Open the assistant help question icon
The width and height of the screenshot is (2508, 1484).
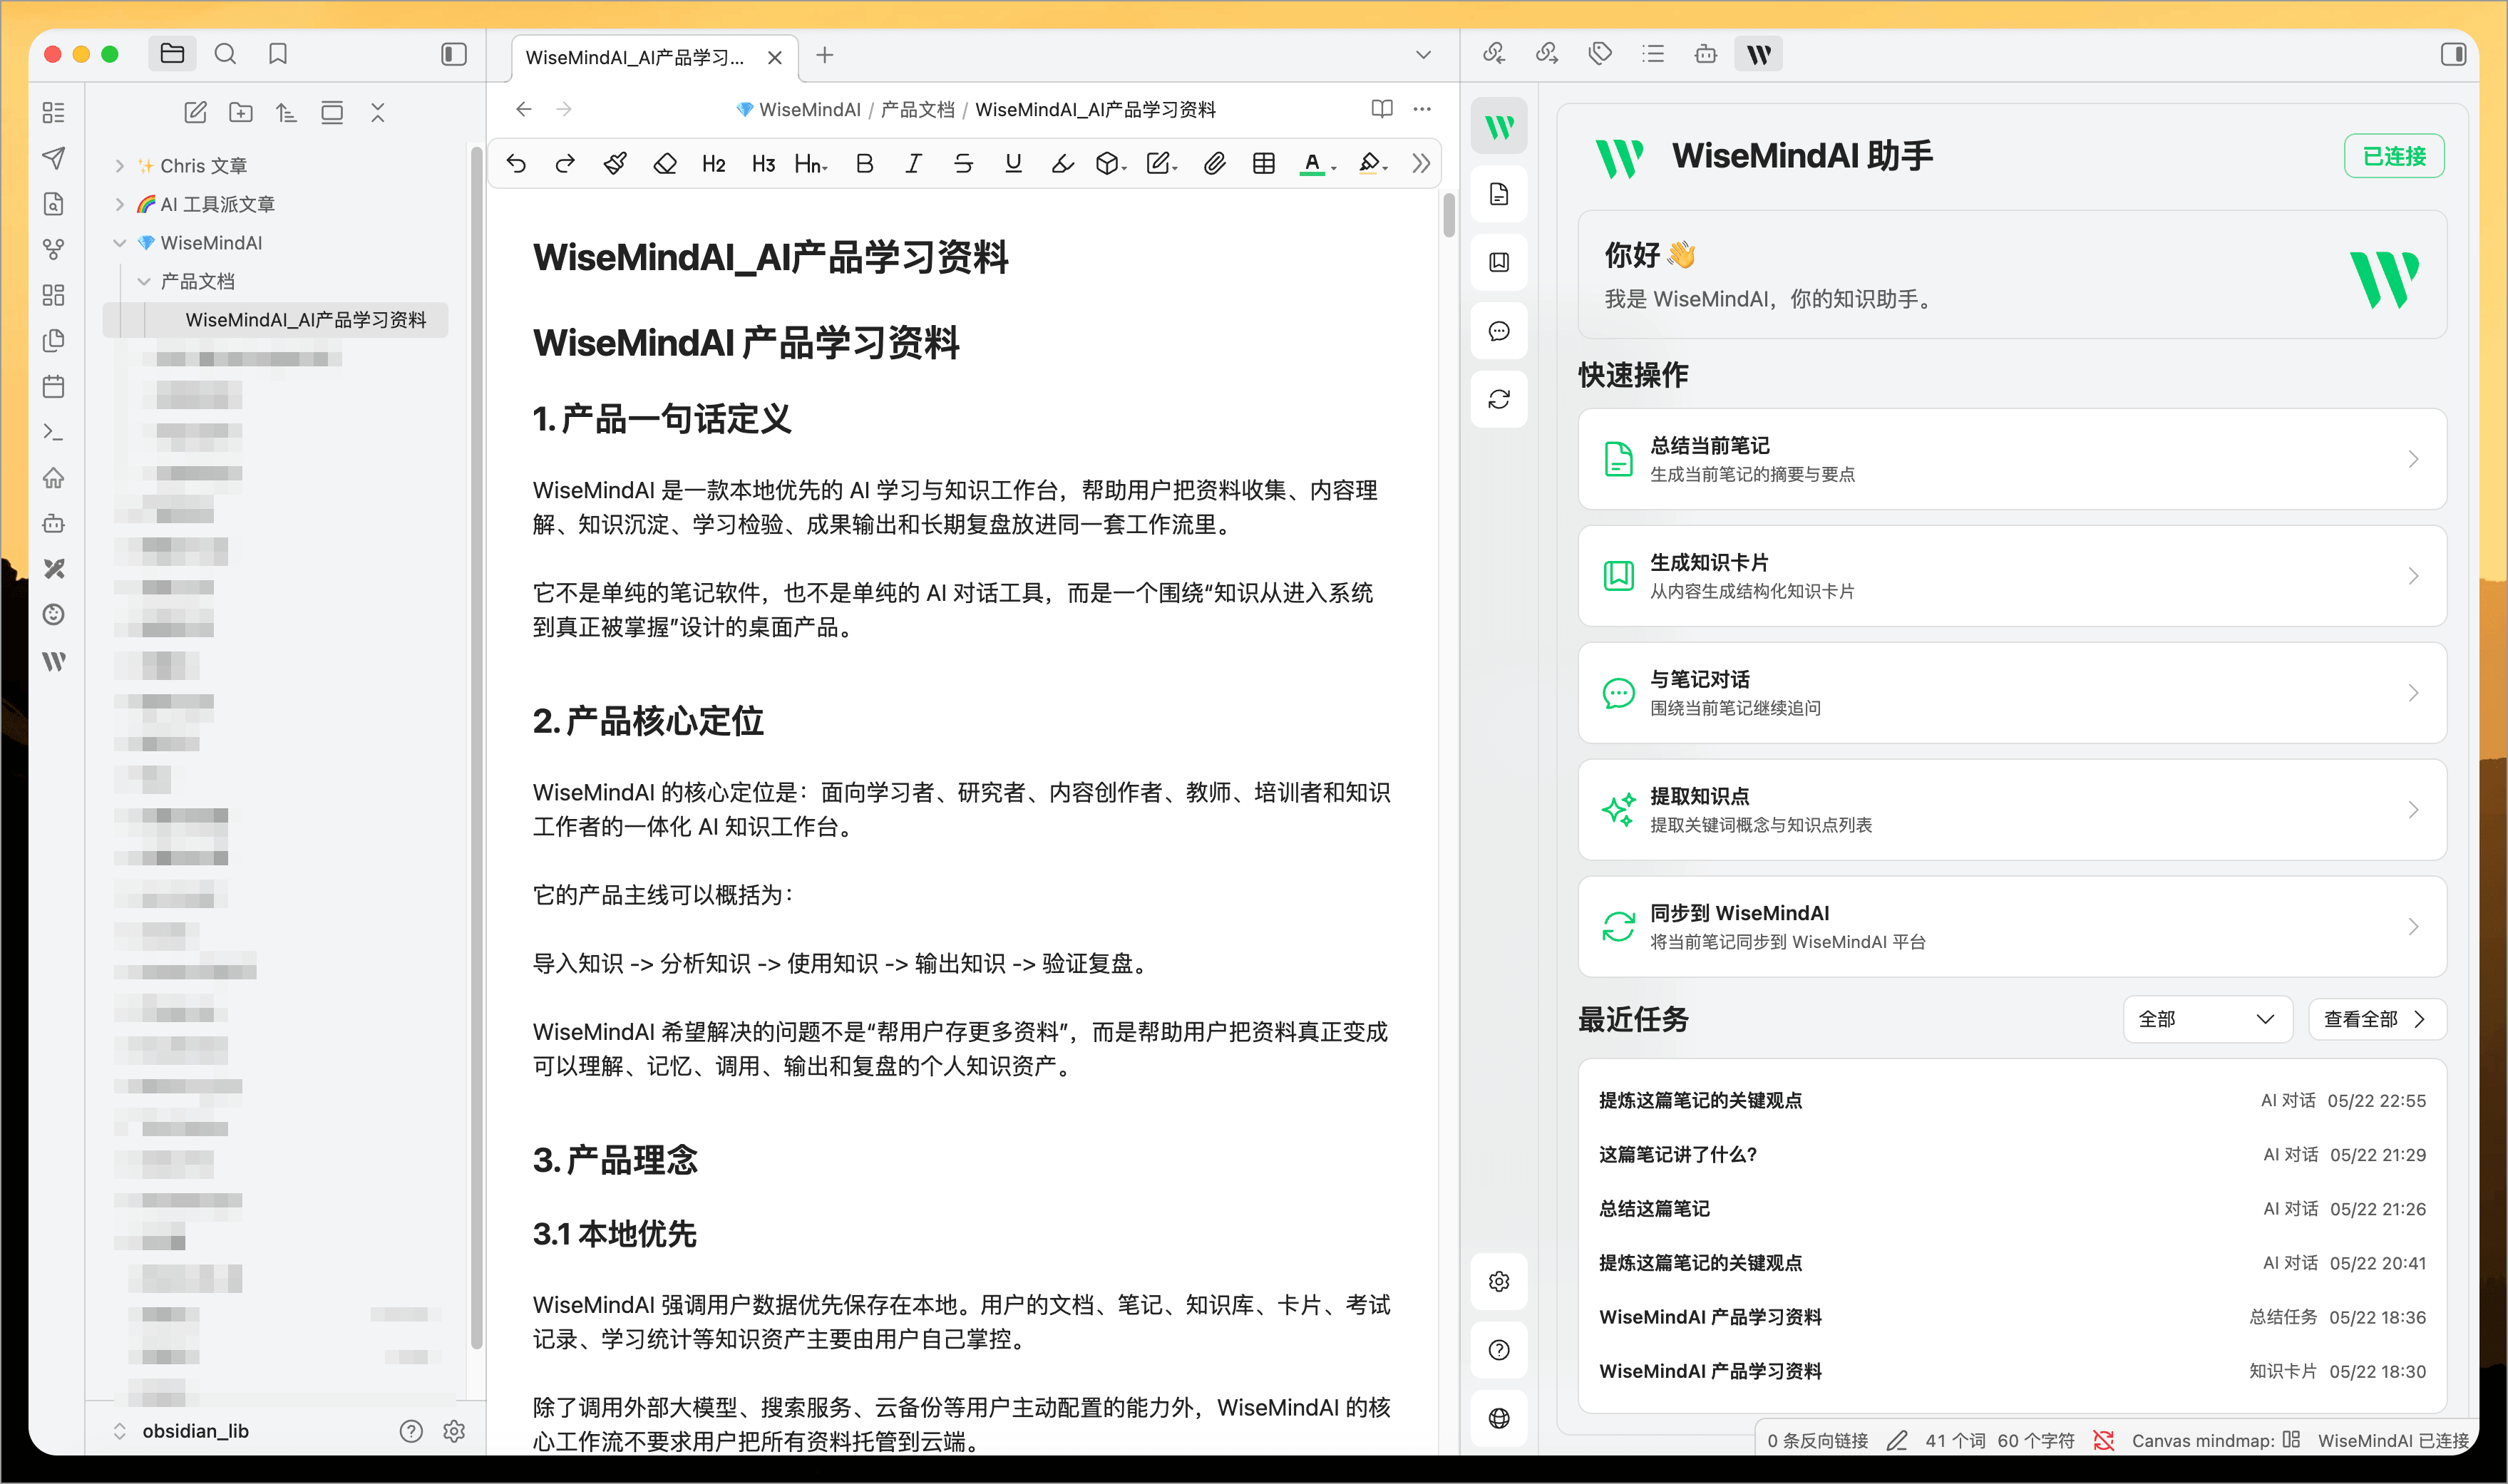tap(1499, 1350)
